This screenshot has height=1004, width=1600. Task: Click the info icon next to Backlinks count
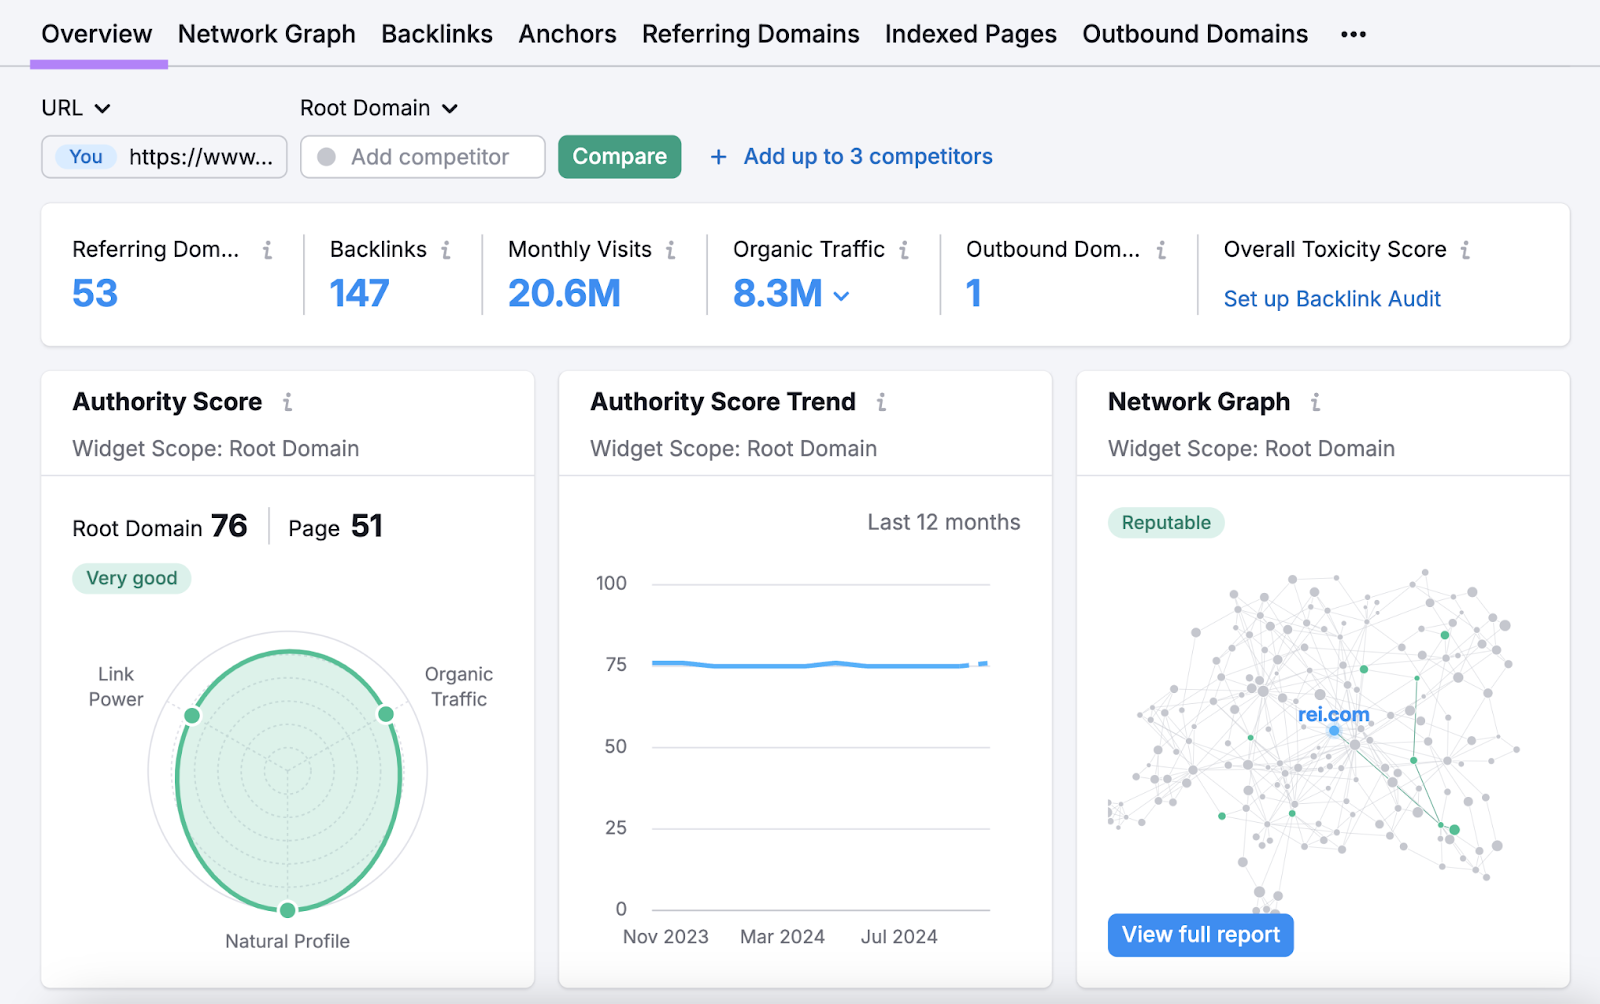click(x=446, y=251)
